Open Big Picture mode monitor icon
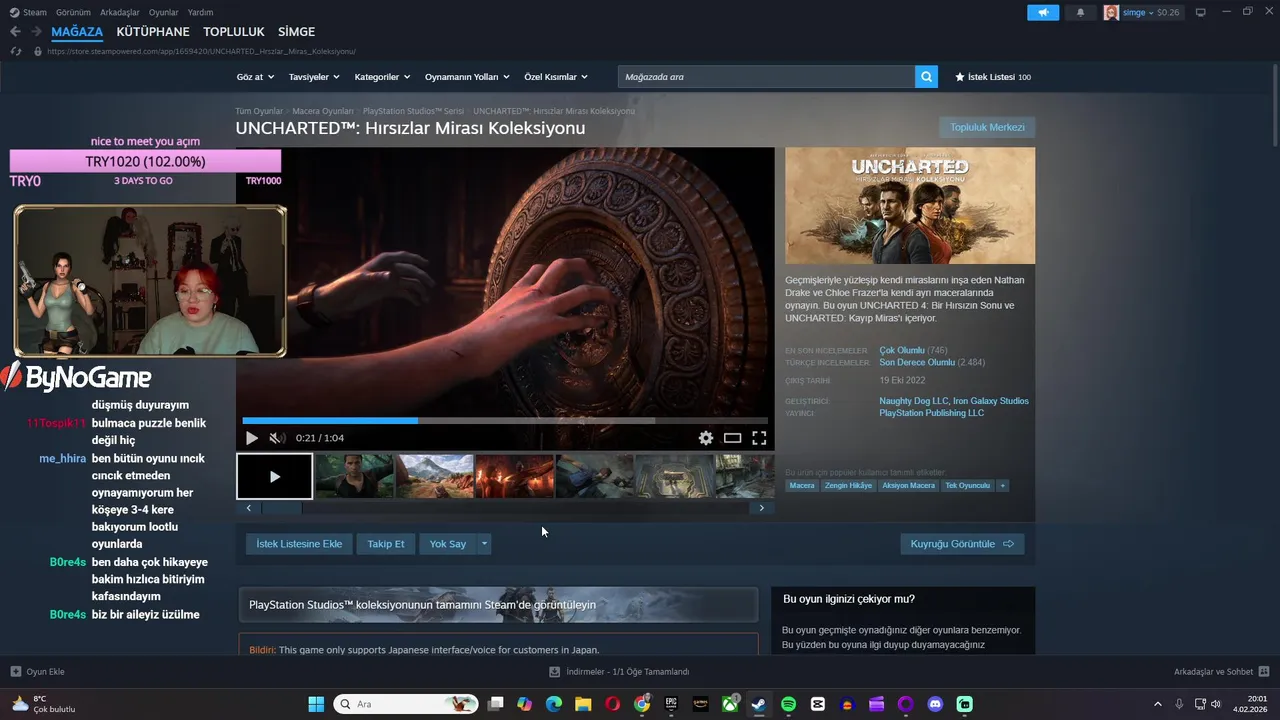The image size is (1280, 720). pyautogui.click(x=1201, y=12)
